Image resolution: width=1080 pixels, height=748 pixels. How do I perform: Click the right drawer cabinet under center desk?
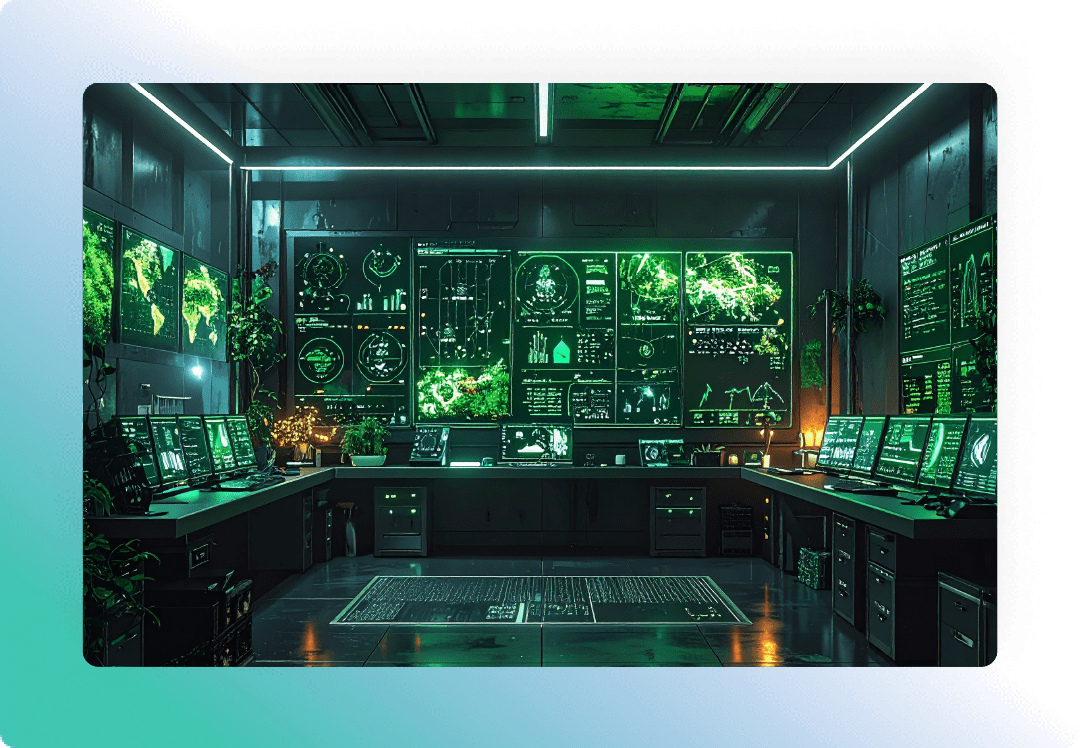pyautogui.click(x=677, y=520)
